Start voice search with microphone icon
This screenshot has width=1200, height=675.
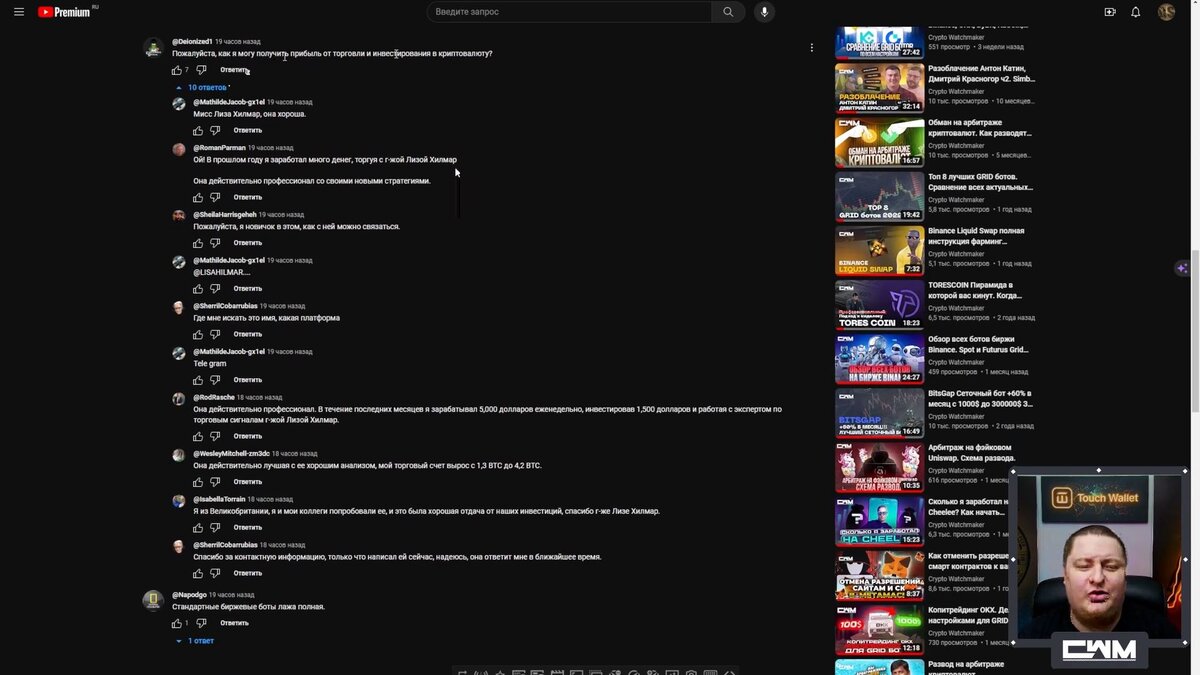click(765, 12)
